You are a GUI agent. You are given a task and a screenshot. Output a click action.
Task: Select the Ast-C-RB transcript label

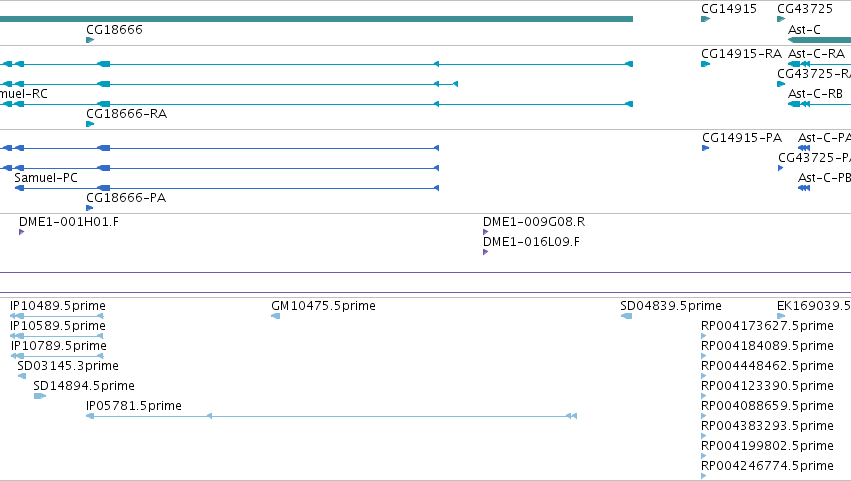tap(815, 93)
